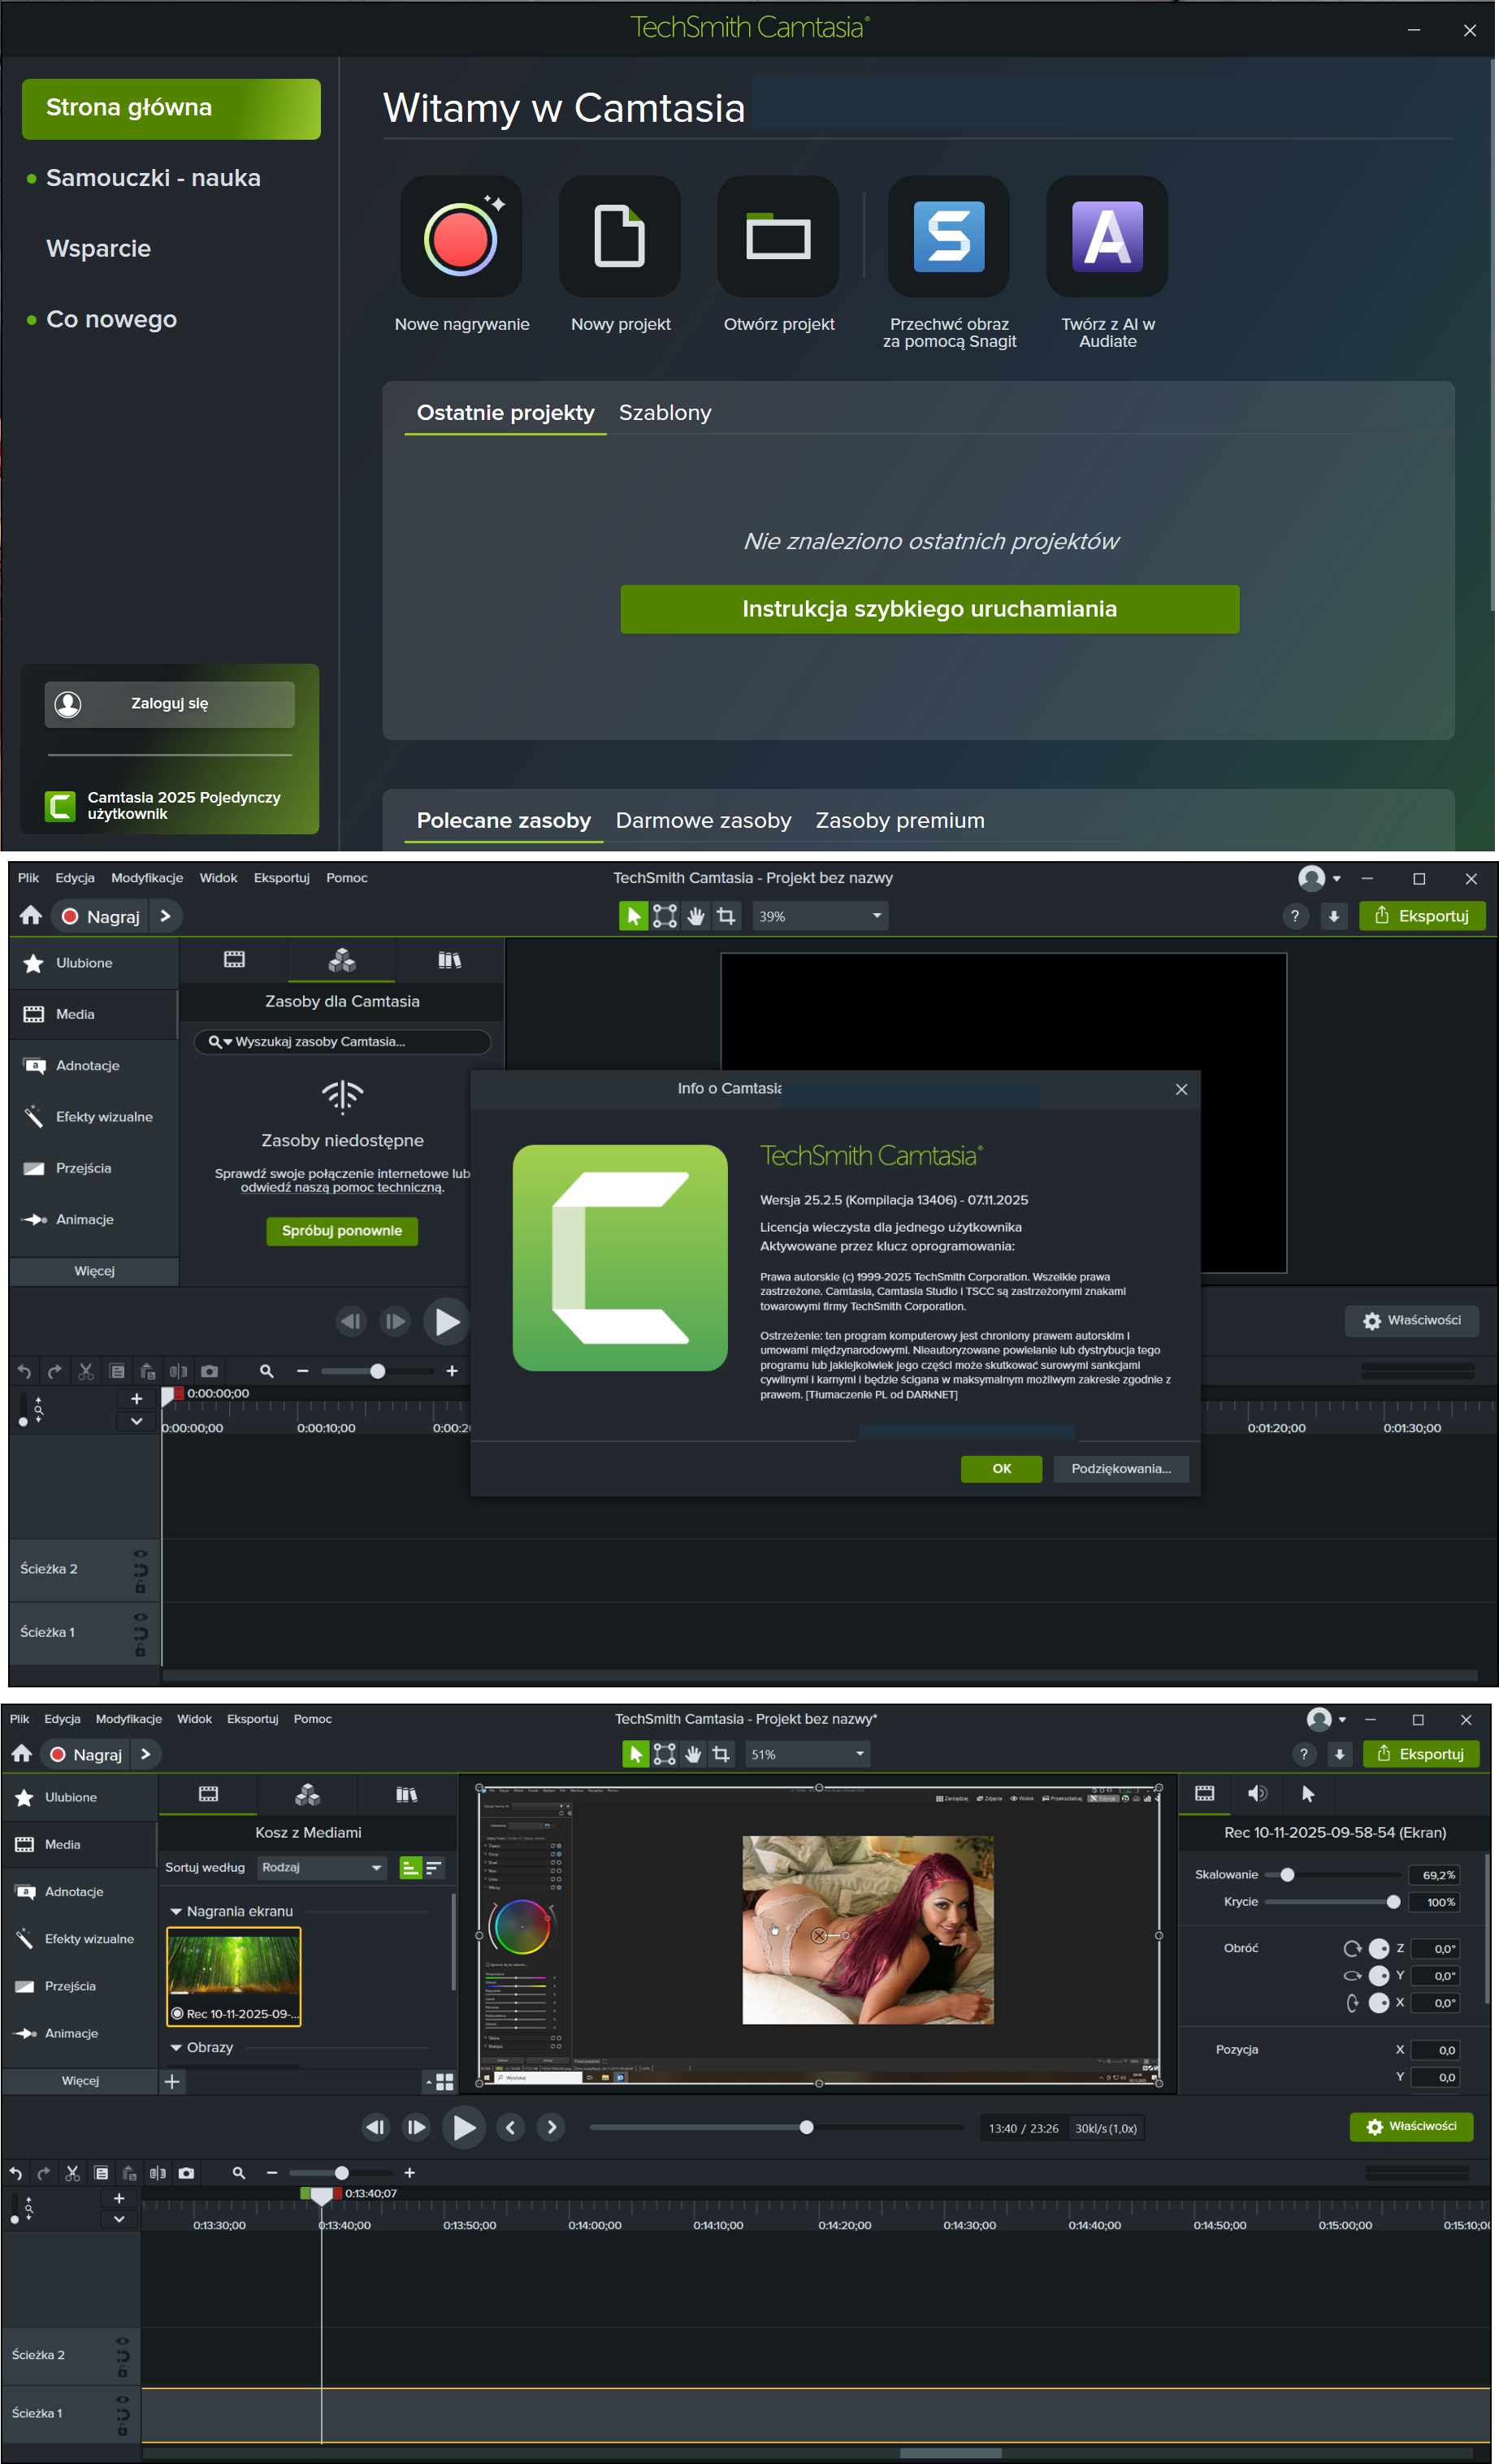Toggle Ścieżka 2 eye in the 0:00:00;00 timeline
1499x2464 pixels.
click(140, 1553)
